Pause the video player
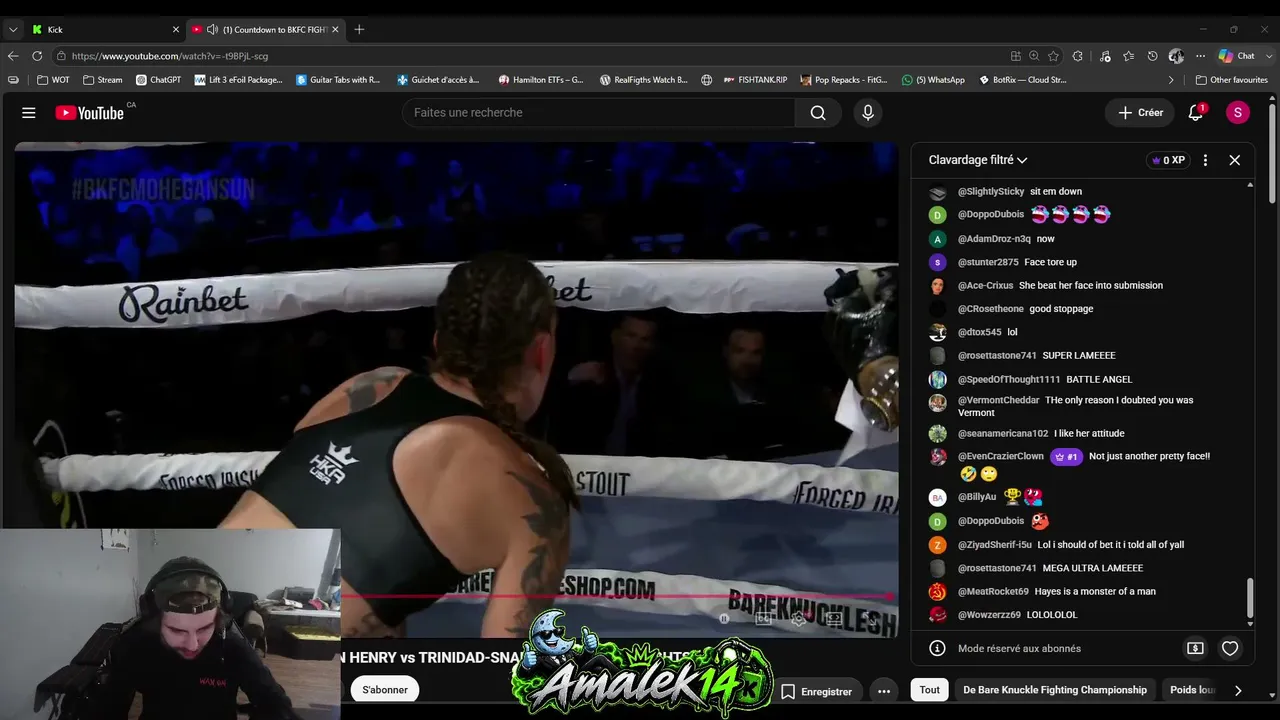The width and height of the screenshot is (1280, 720). [724, 619]
